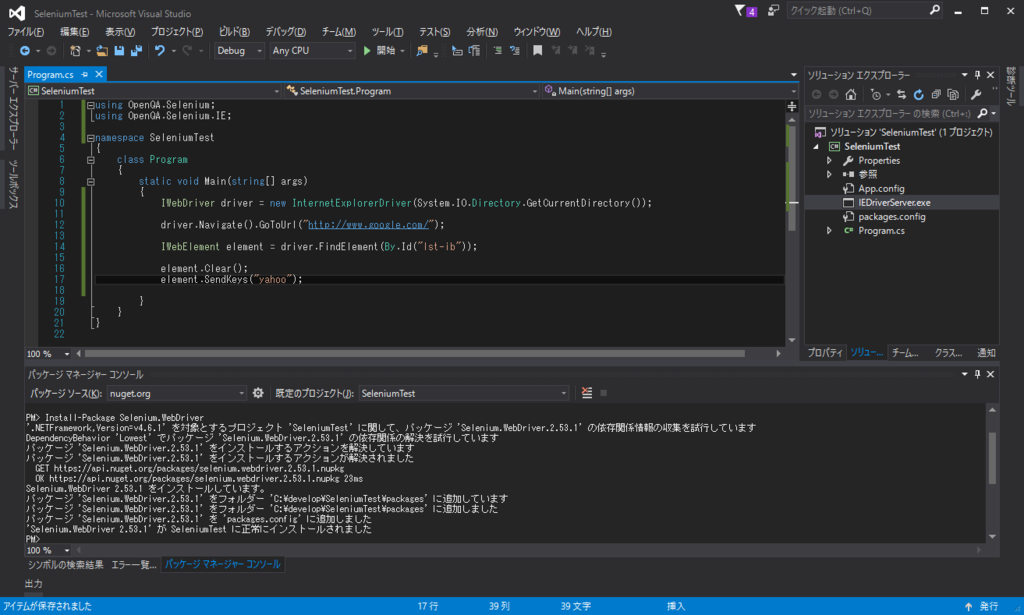Click the Save All toolbar icon
Screen dimensions: 1024x615
pos(136,50)
